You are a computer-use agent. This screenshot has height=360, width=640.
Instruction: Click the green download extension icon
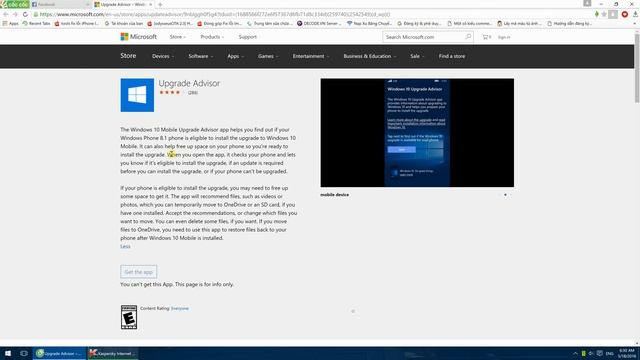coord(597,14)
